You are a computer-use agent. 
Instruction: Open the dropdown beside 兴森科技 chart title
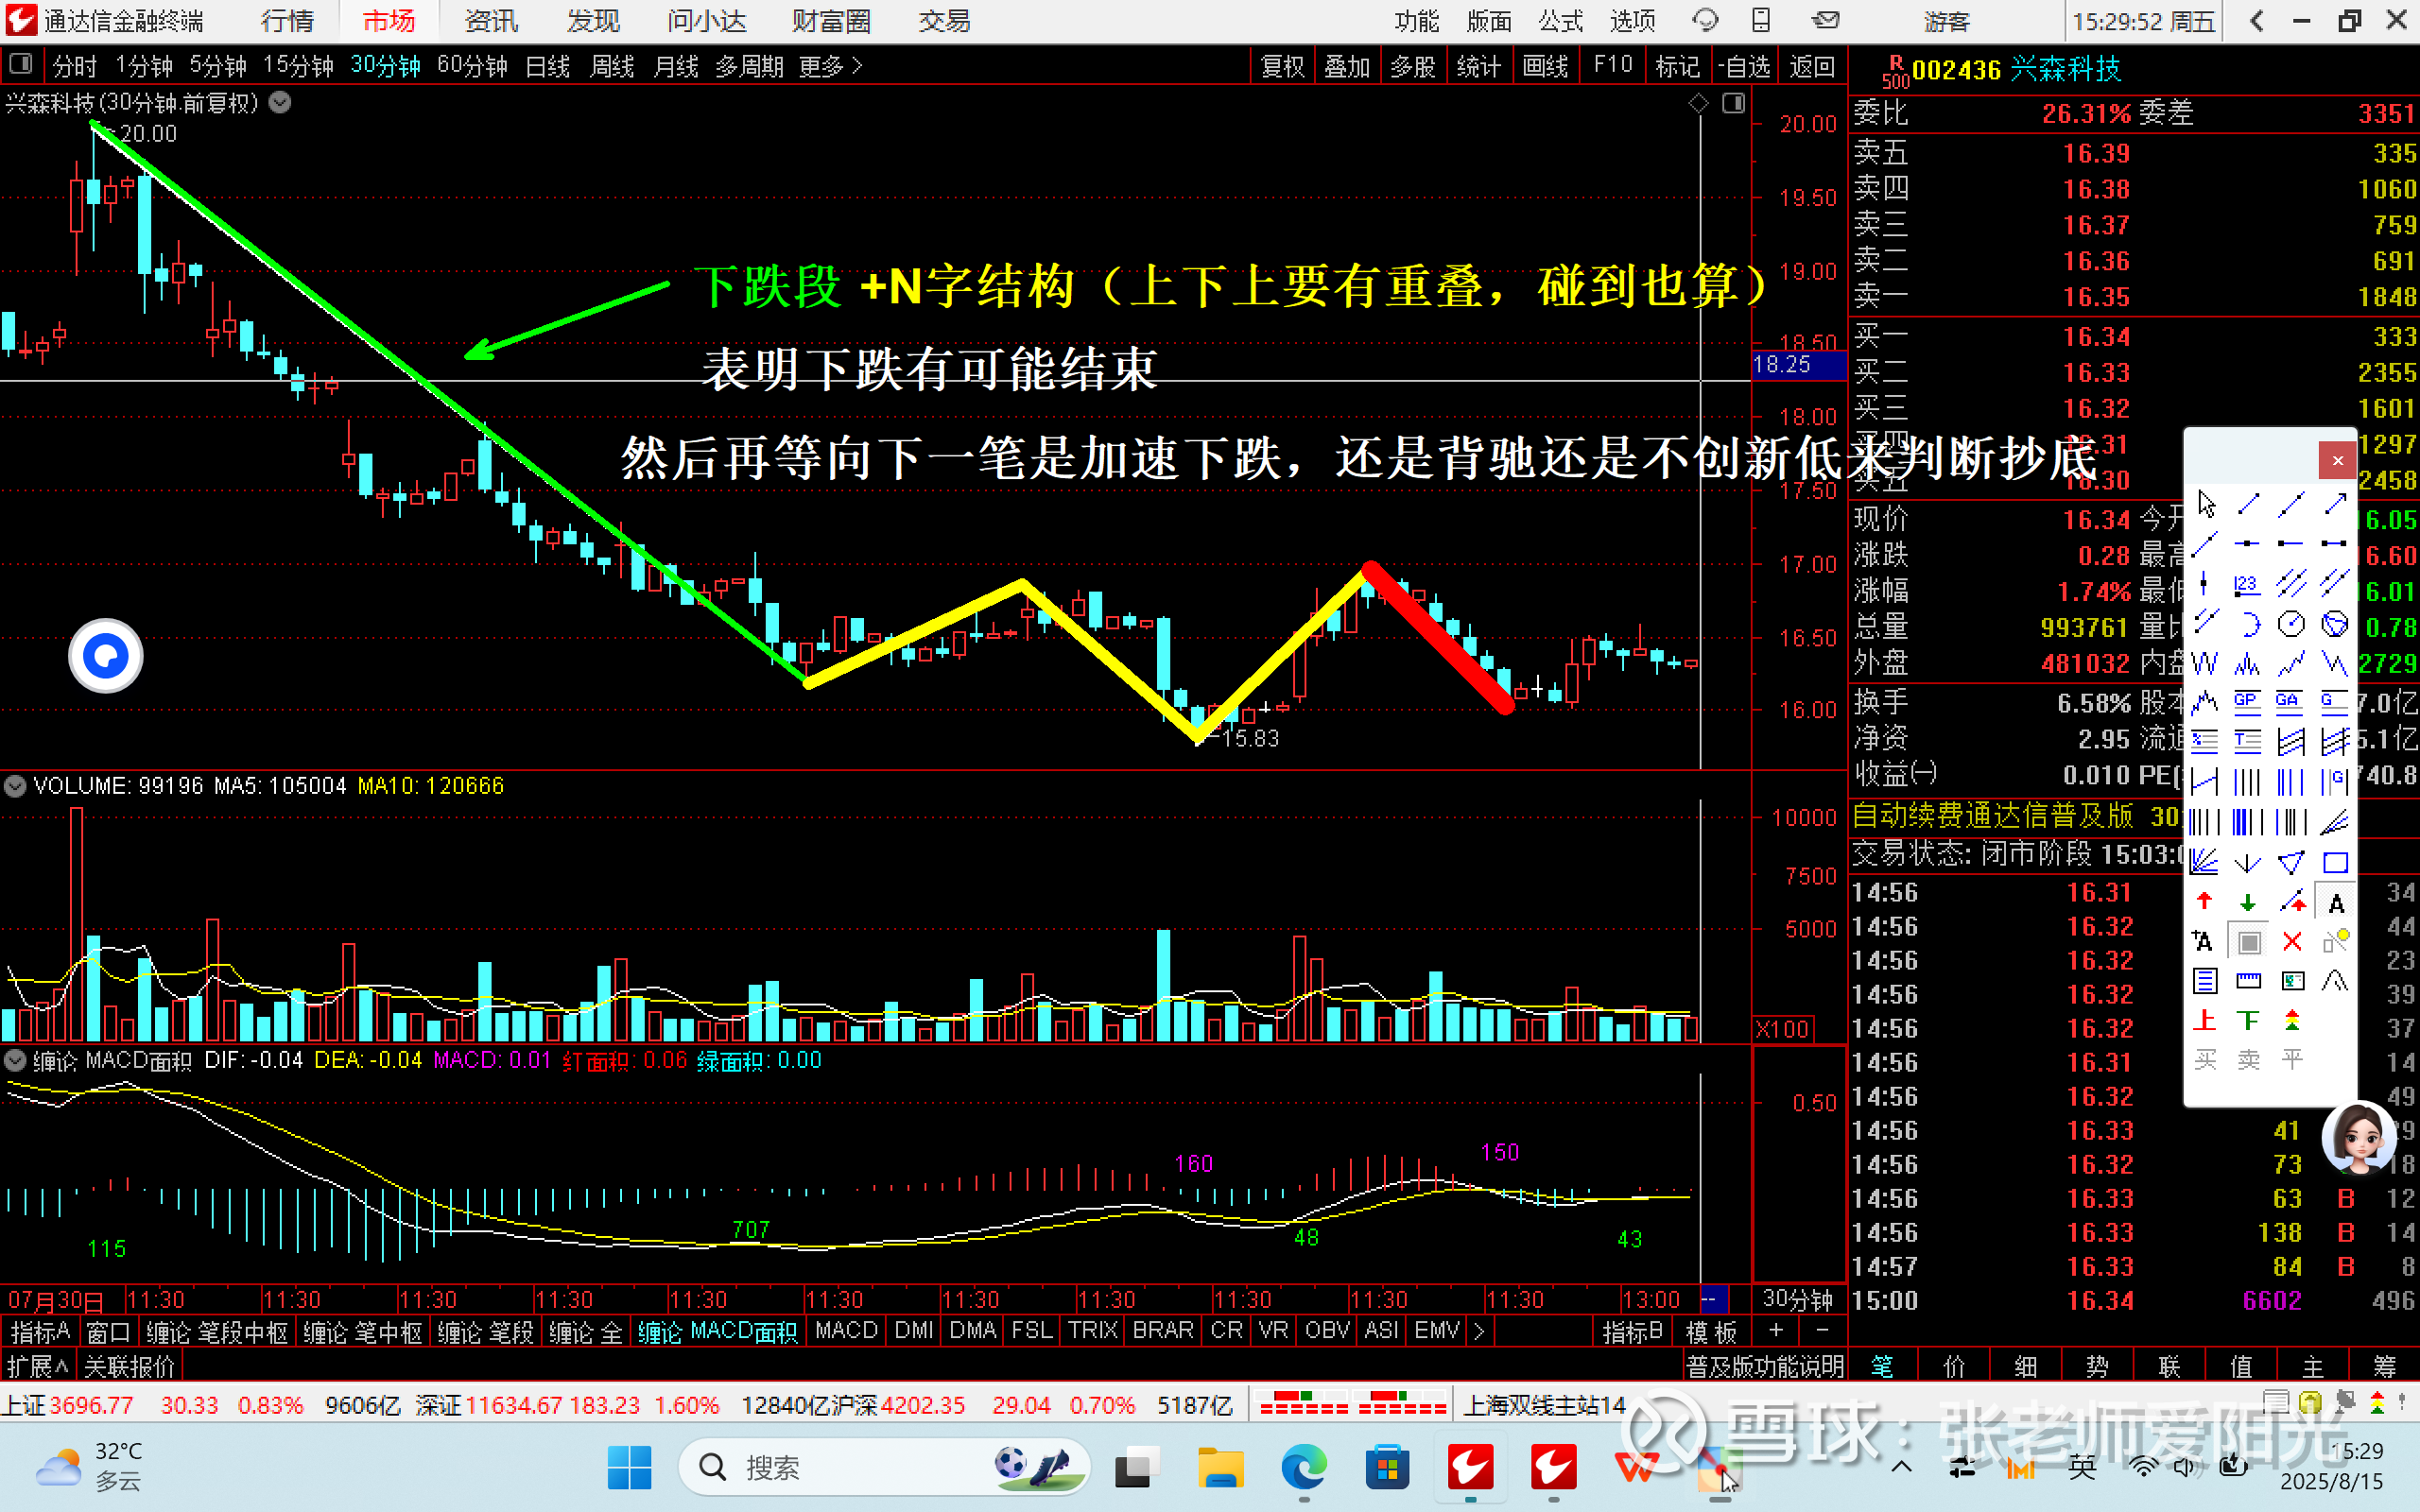[280, 102]
